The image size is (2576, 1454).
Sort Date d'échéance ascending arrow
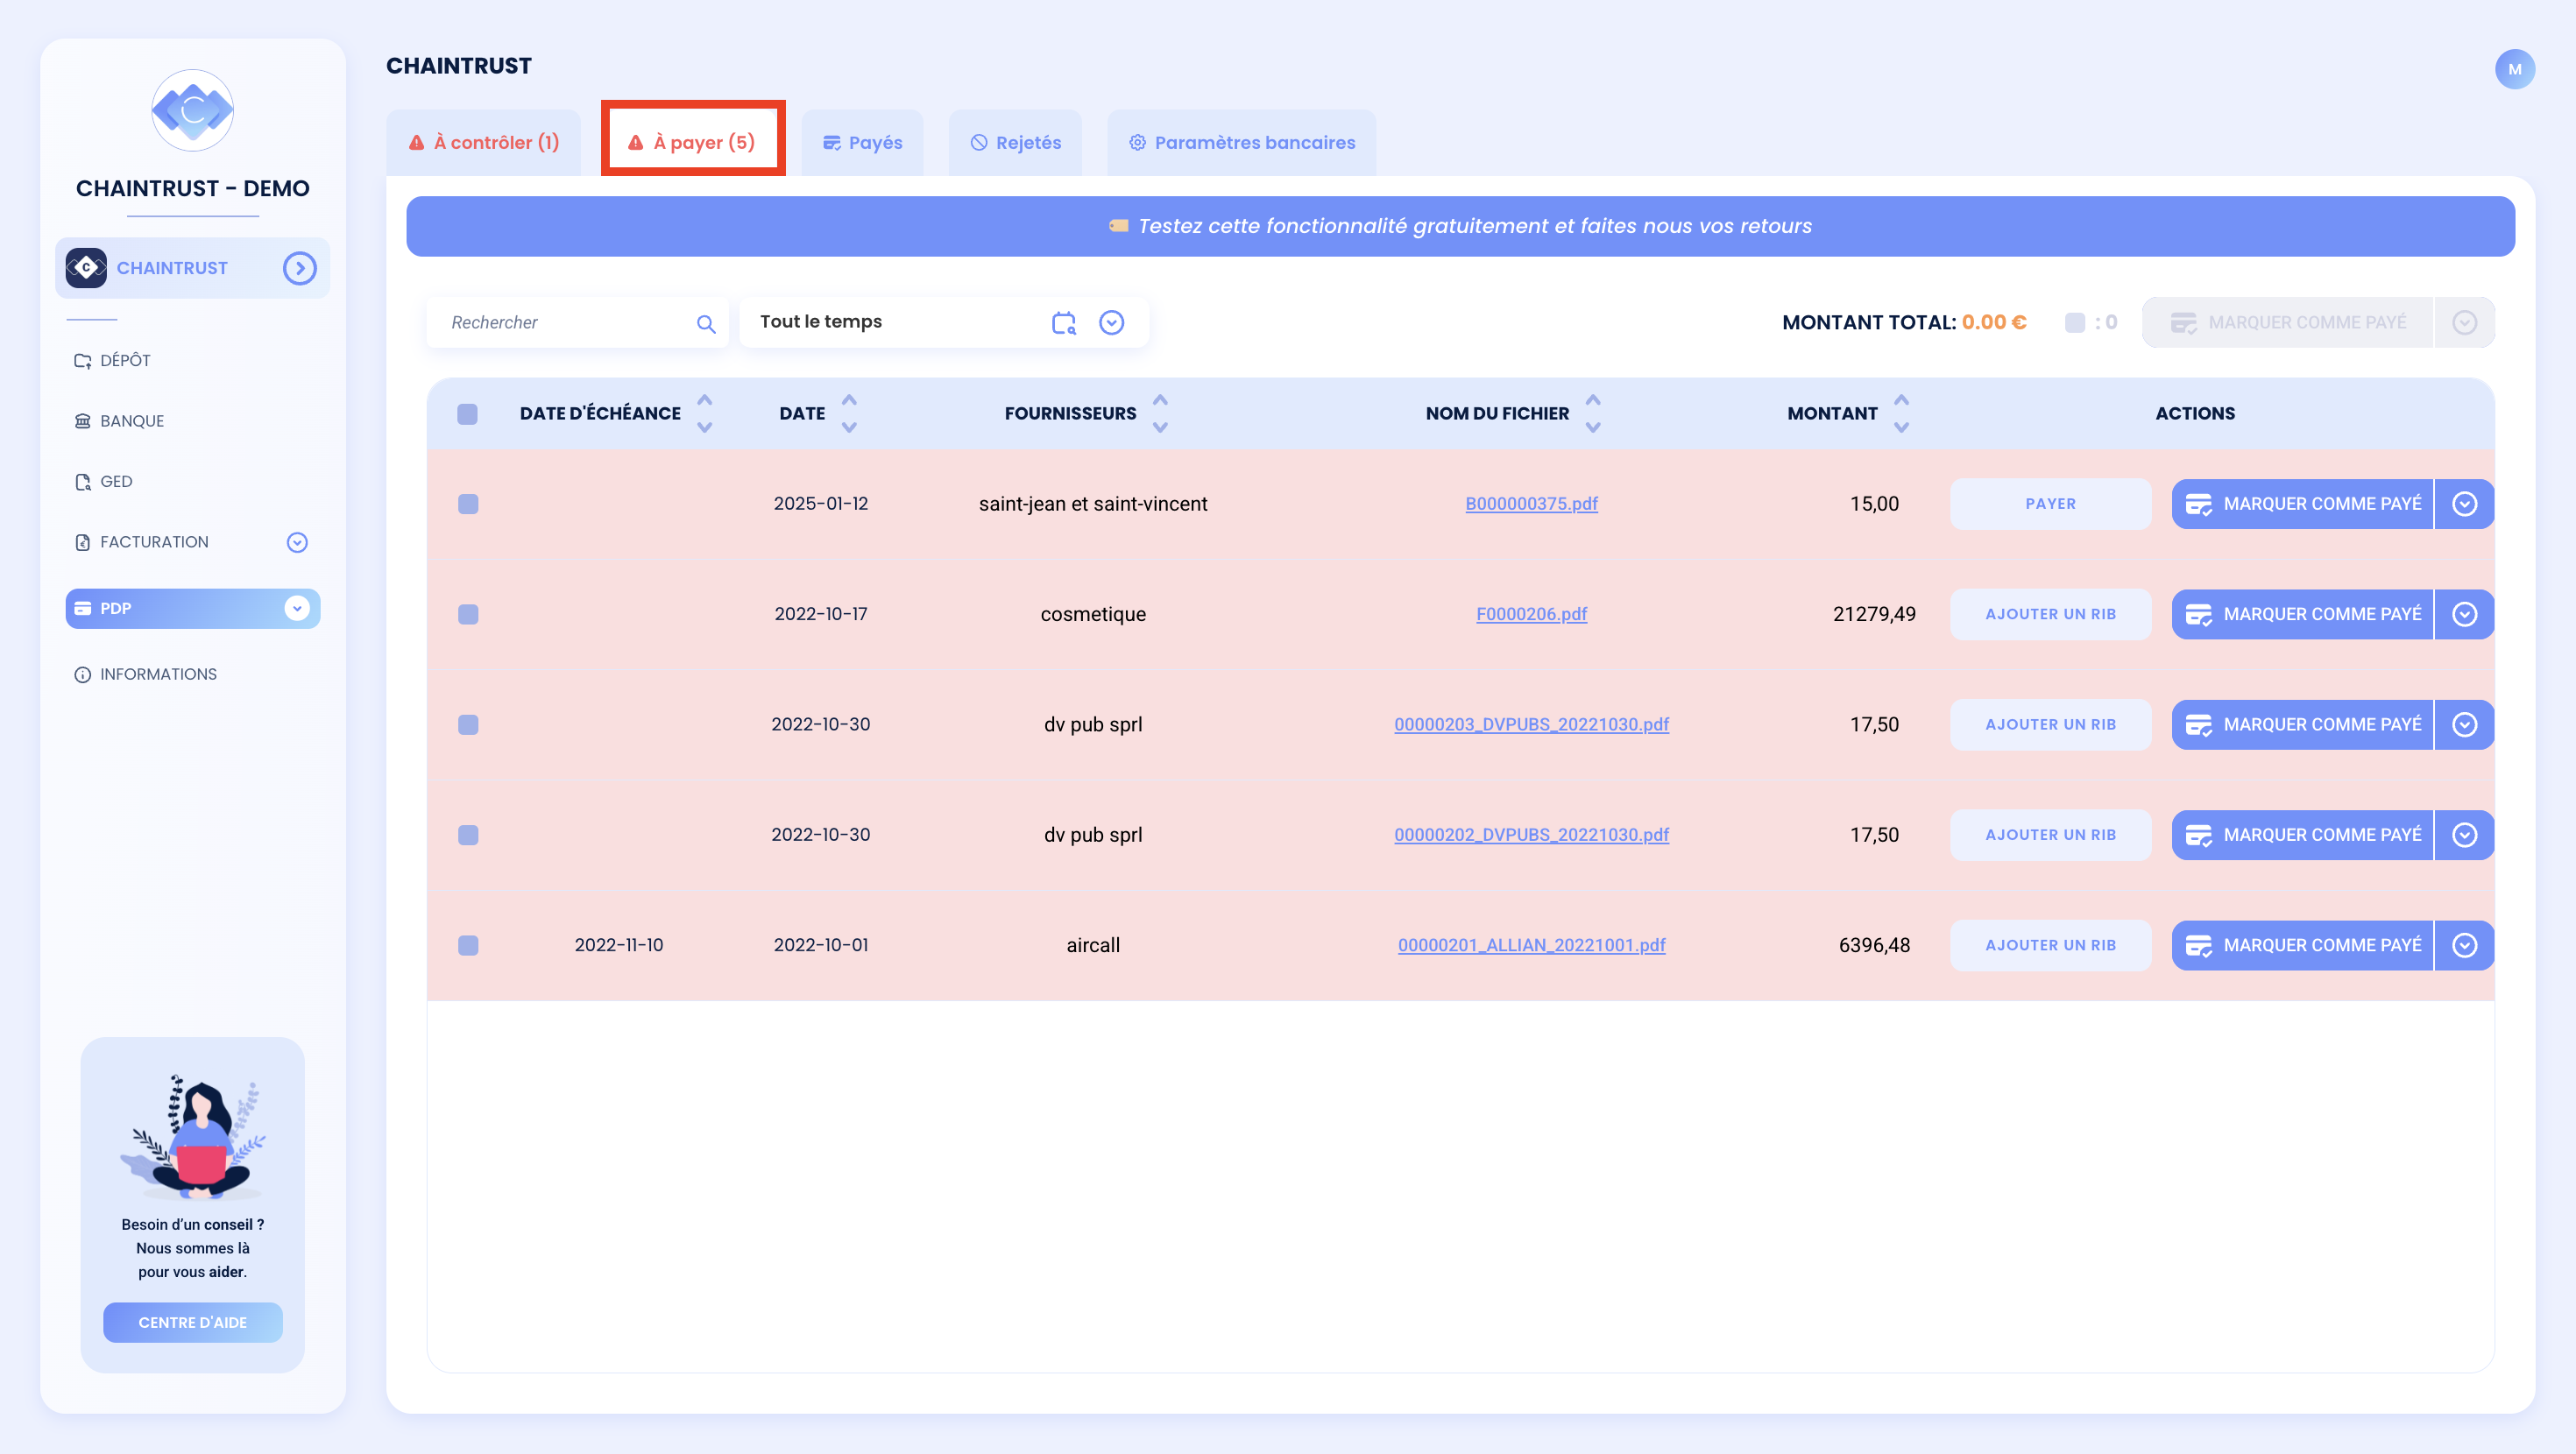coord(705,400)
